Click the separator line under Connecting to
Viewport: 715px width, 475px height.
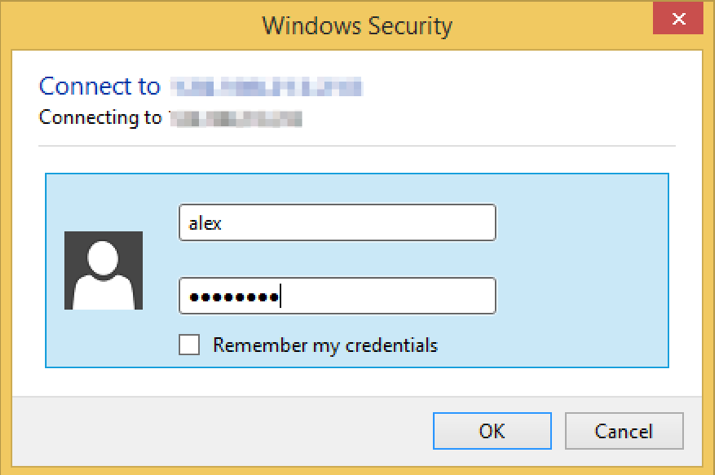point(357,147)
